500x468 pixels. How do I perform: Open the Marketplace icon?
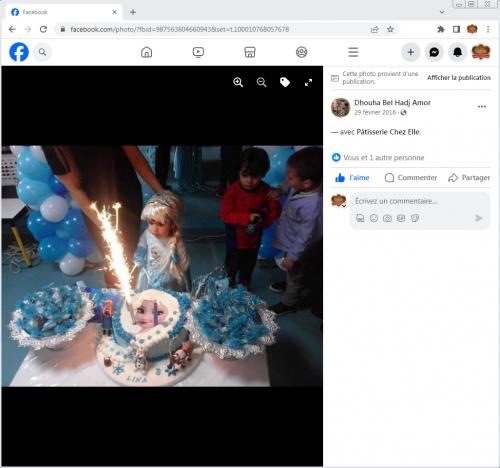tap(250, 52)
